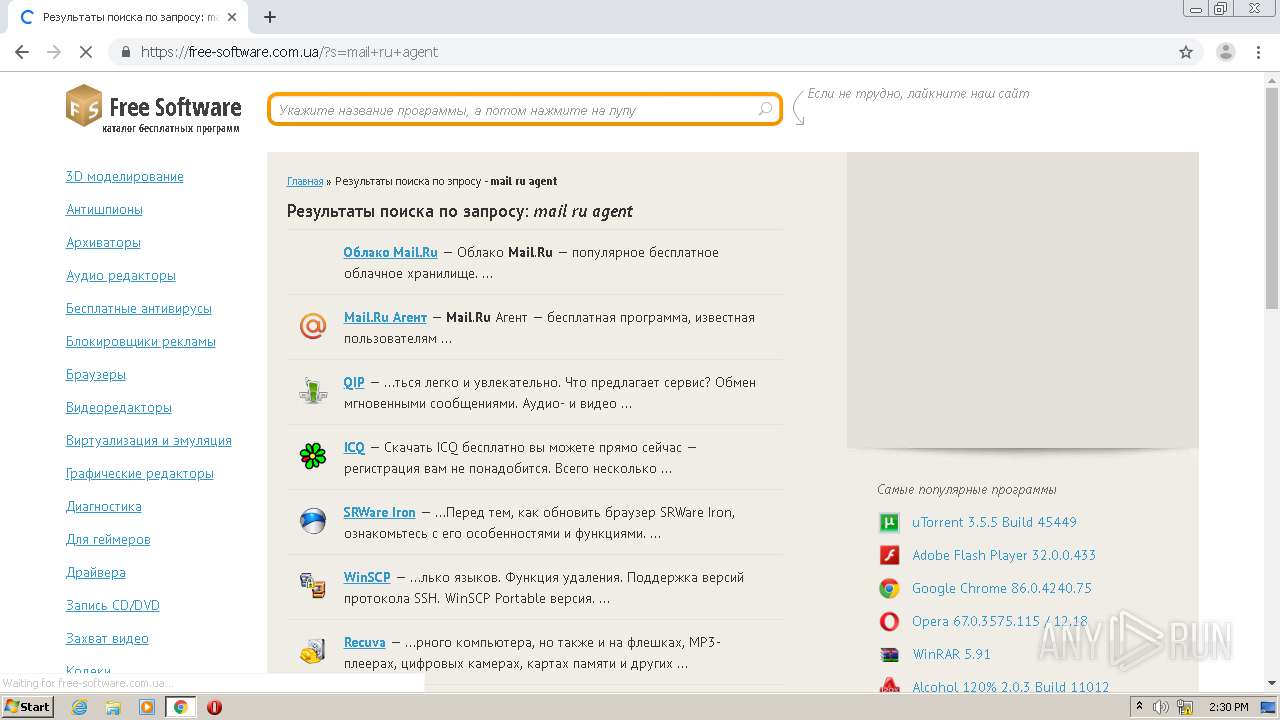Viewport: 1280px width, 720px height.
Task: Click the QIP program icon
Action: point(313,391)
